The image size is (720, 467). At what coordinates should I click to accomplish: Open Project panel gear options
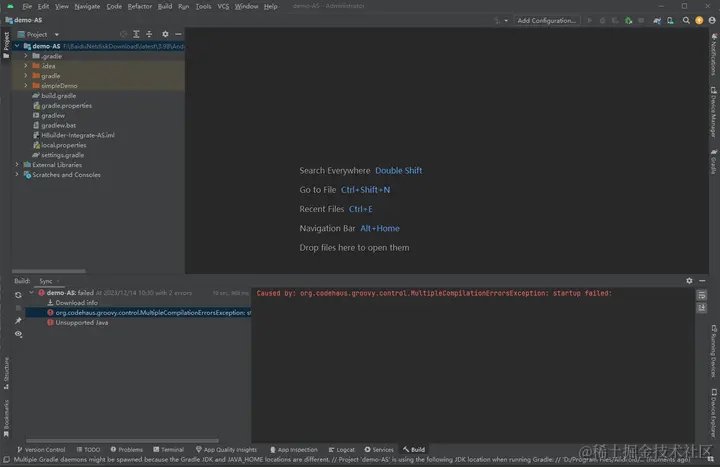[x=165, y=34]
